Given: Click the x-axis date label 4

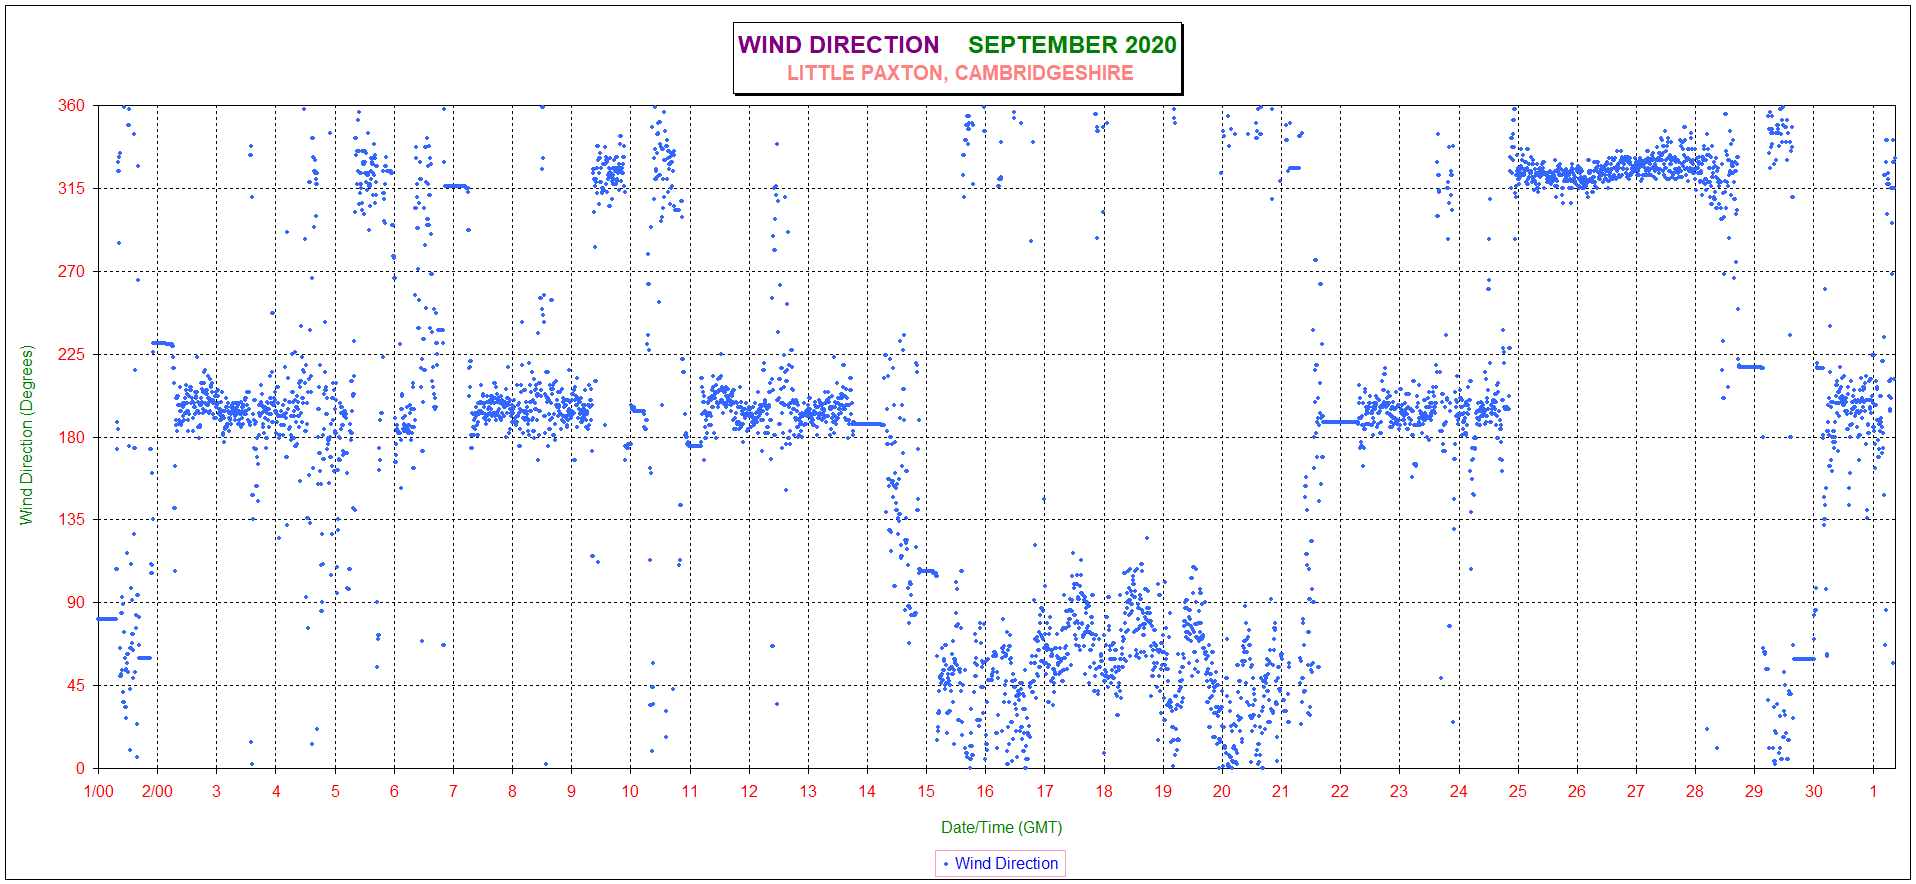Looking at the screenshot, I should [x=276, y=791].
